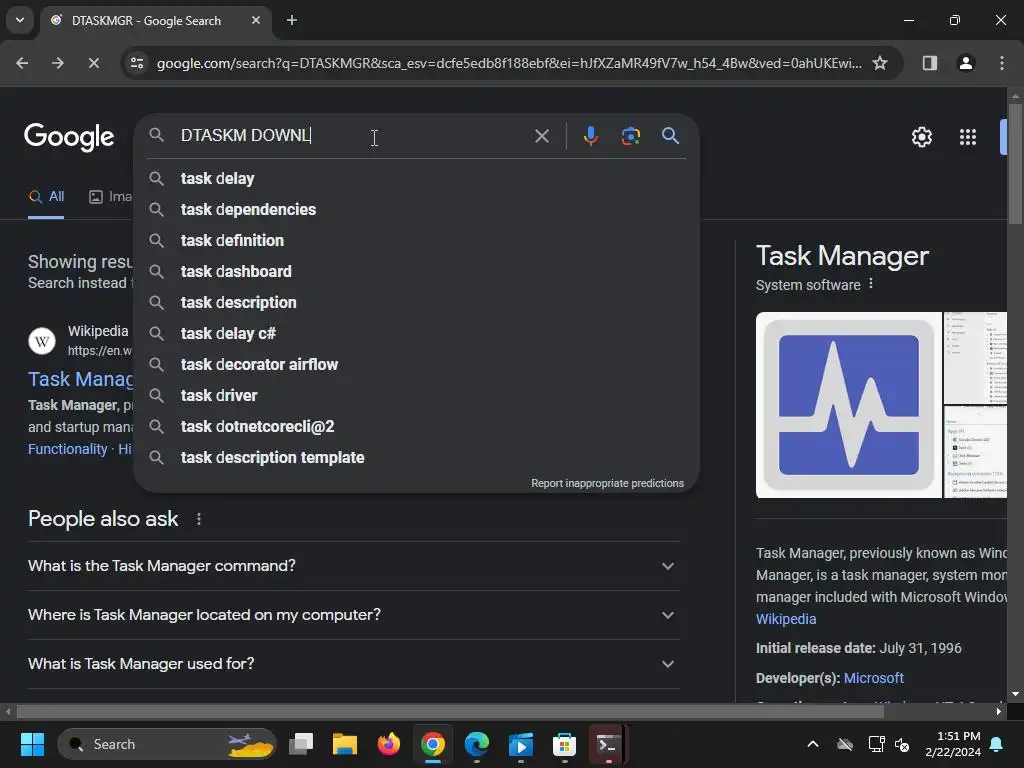Click the vertical scrollbar thumb

point(1015,163)
